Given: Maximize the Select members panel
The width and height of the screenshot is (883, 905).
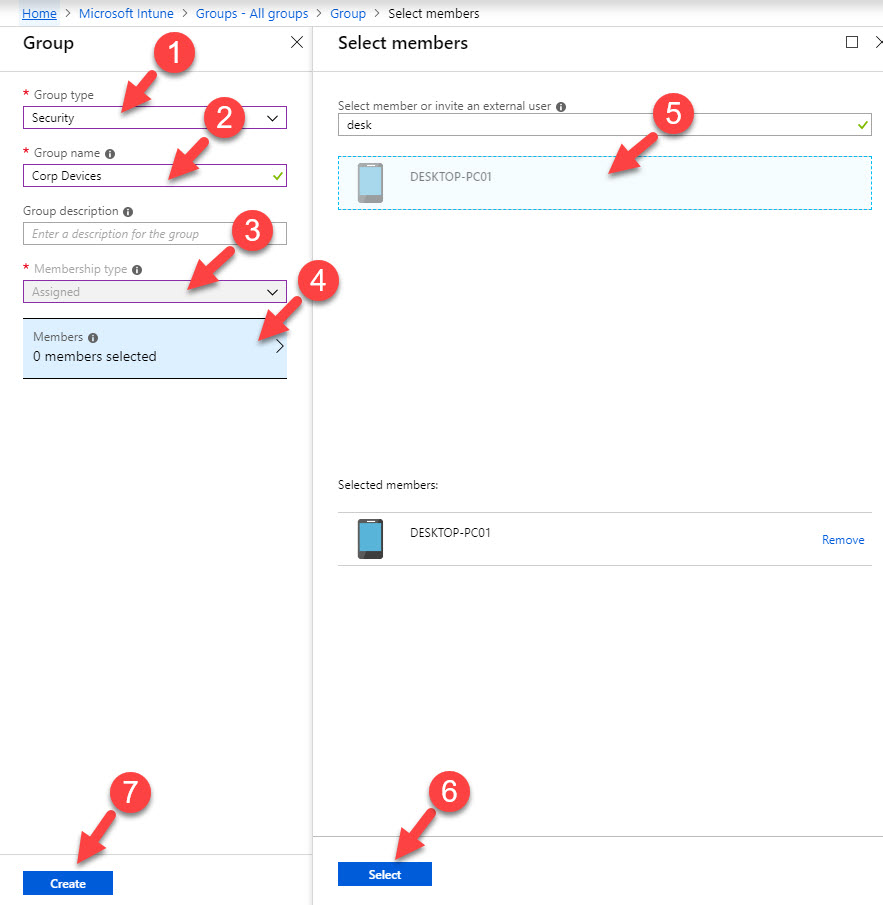Looking at the screenshot, I should point(852,43).
